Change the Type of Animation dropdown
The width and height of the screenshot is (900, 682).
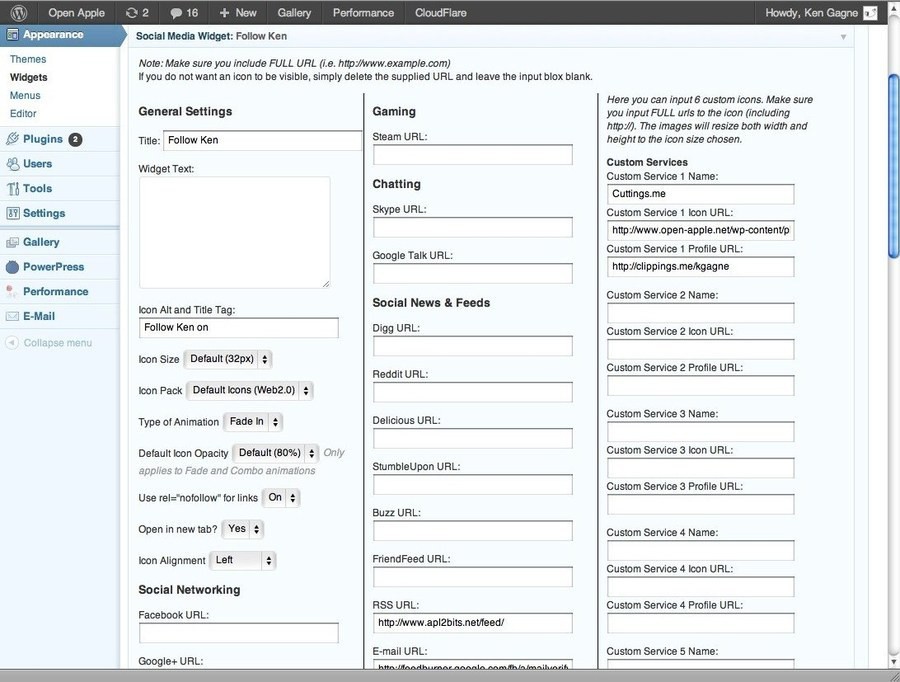253,422
